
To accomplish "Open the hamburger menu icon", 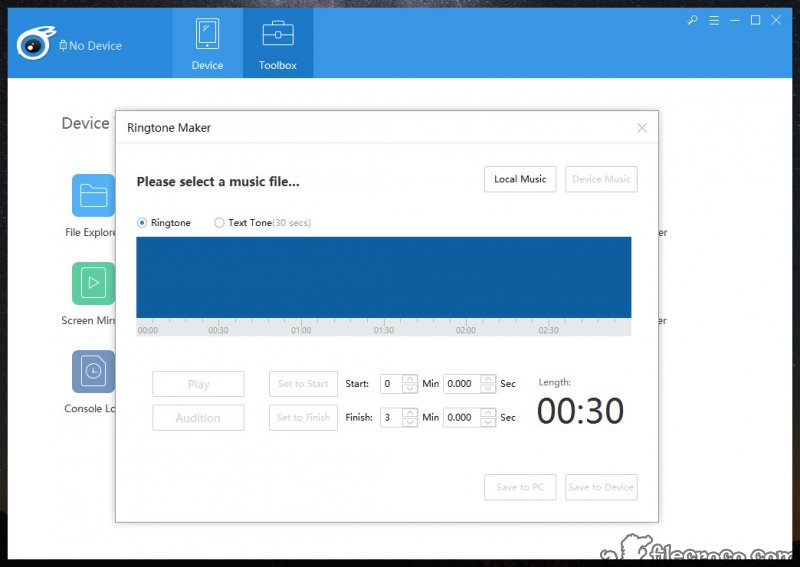I will tap(714, 20).
